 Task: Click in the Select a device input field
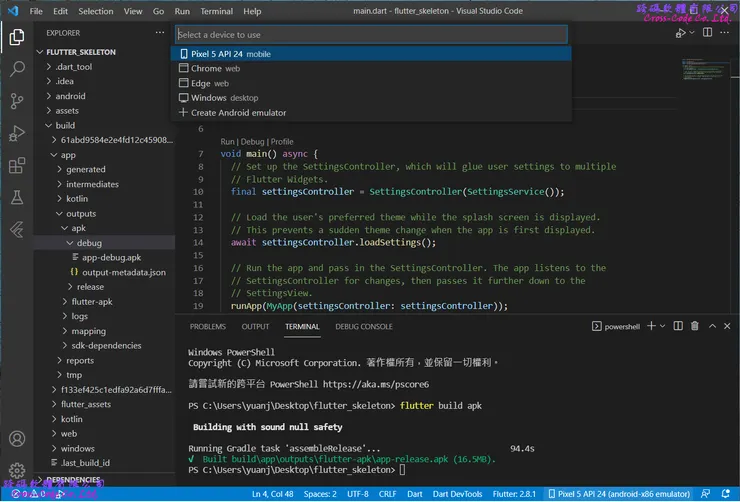pyautogui.click(x=370, y=34)
